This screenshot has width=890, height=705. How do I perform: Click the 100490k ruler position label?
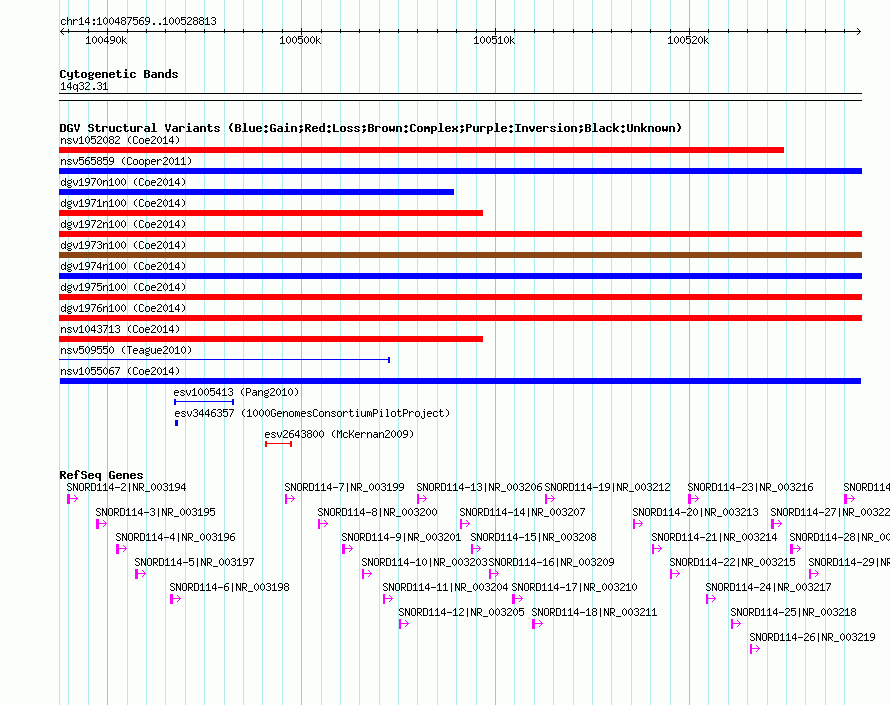106,40
